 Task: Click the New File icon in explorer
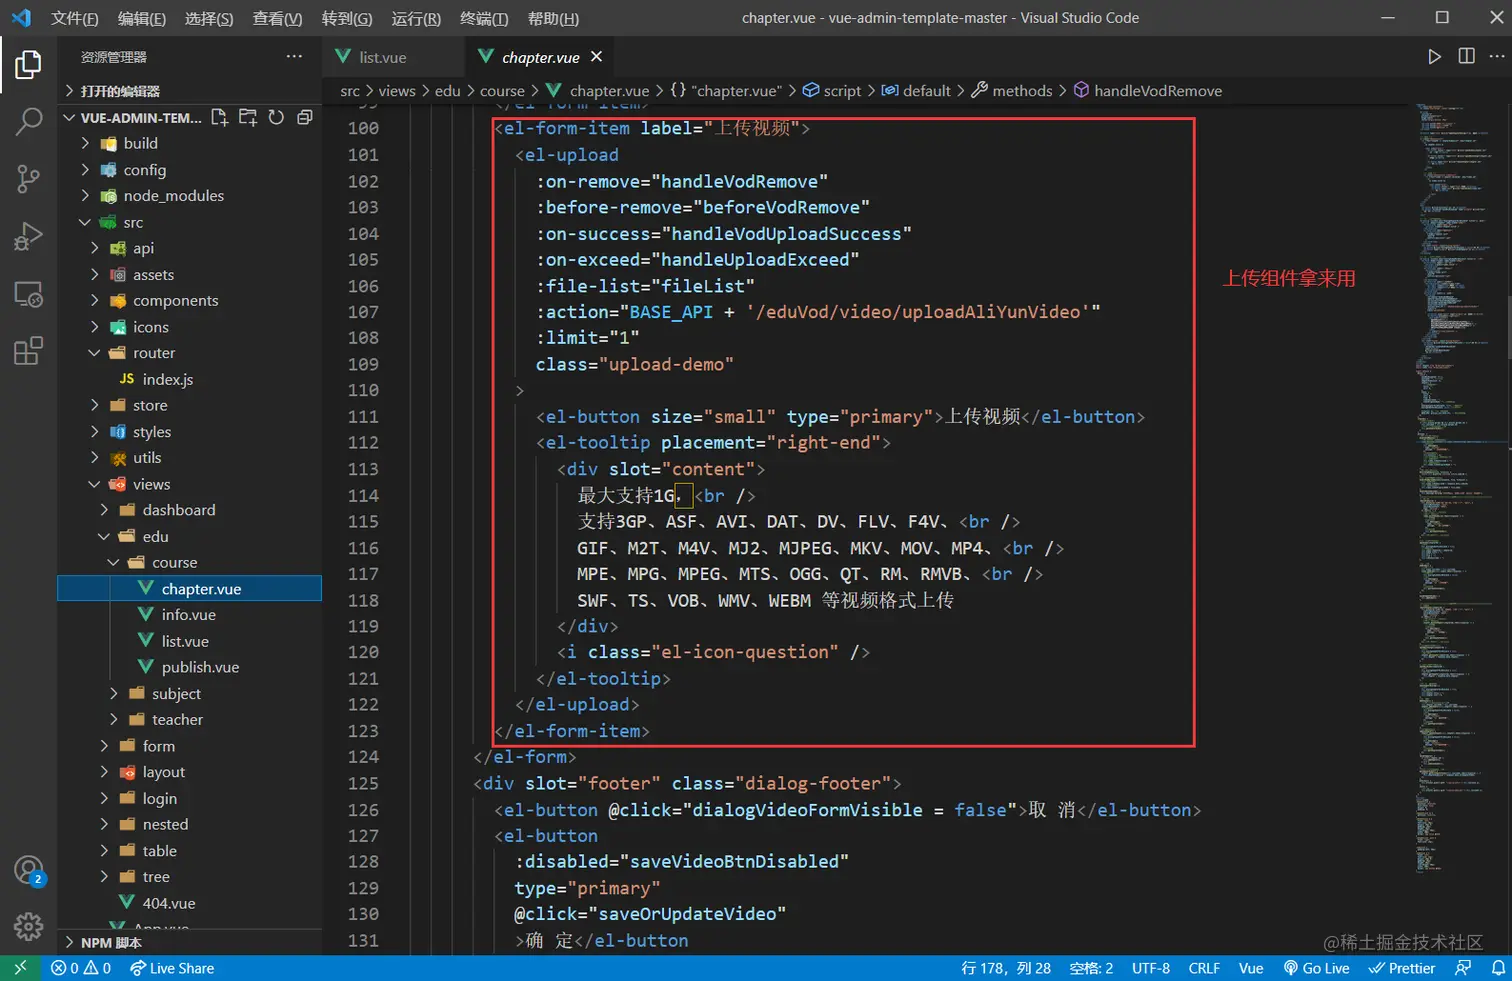click(220, 117)
